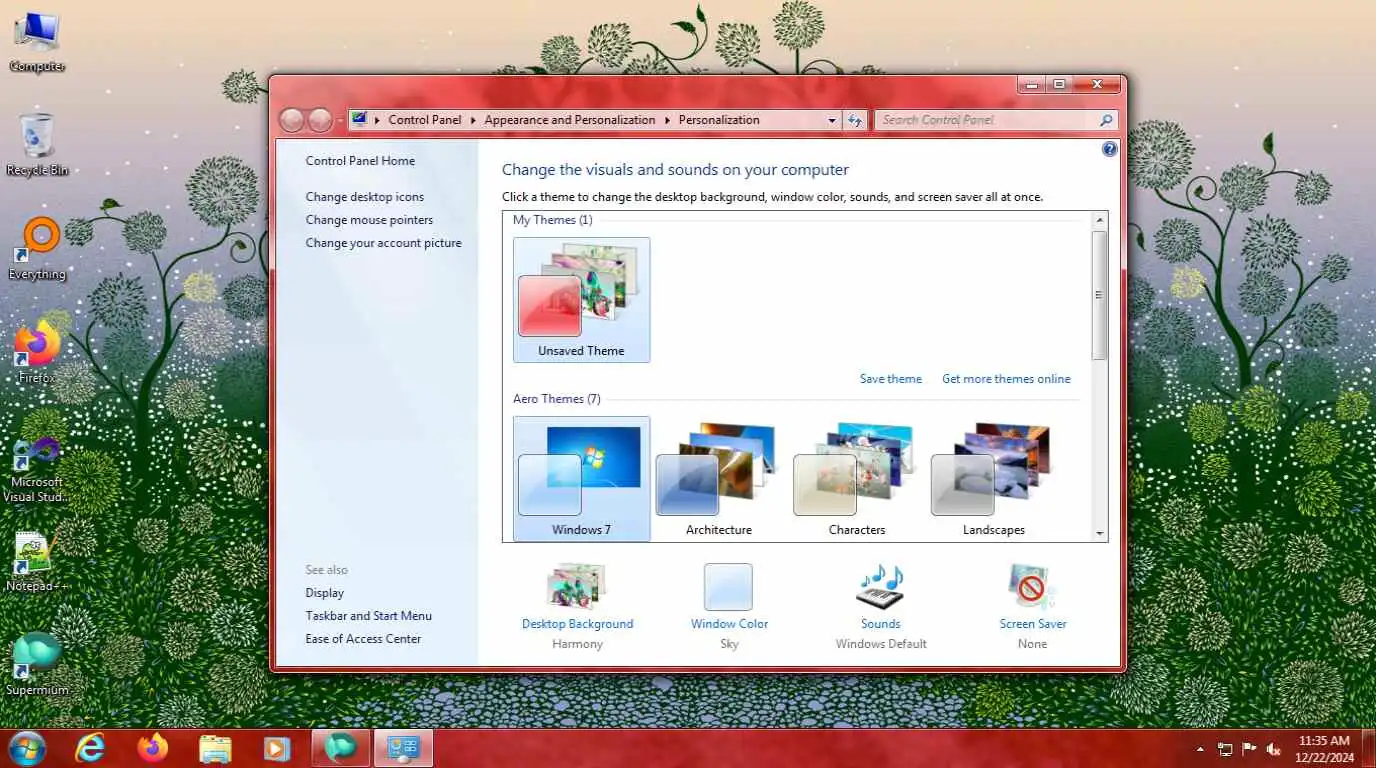
Task: Click the Screen Saver text link
Action: pos(1033,624)
